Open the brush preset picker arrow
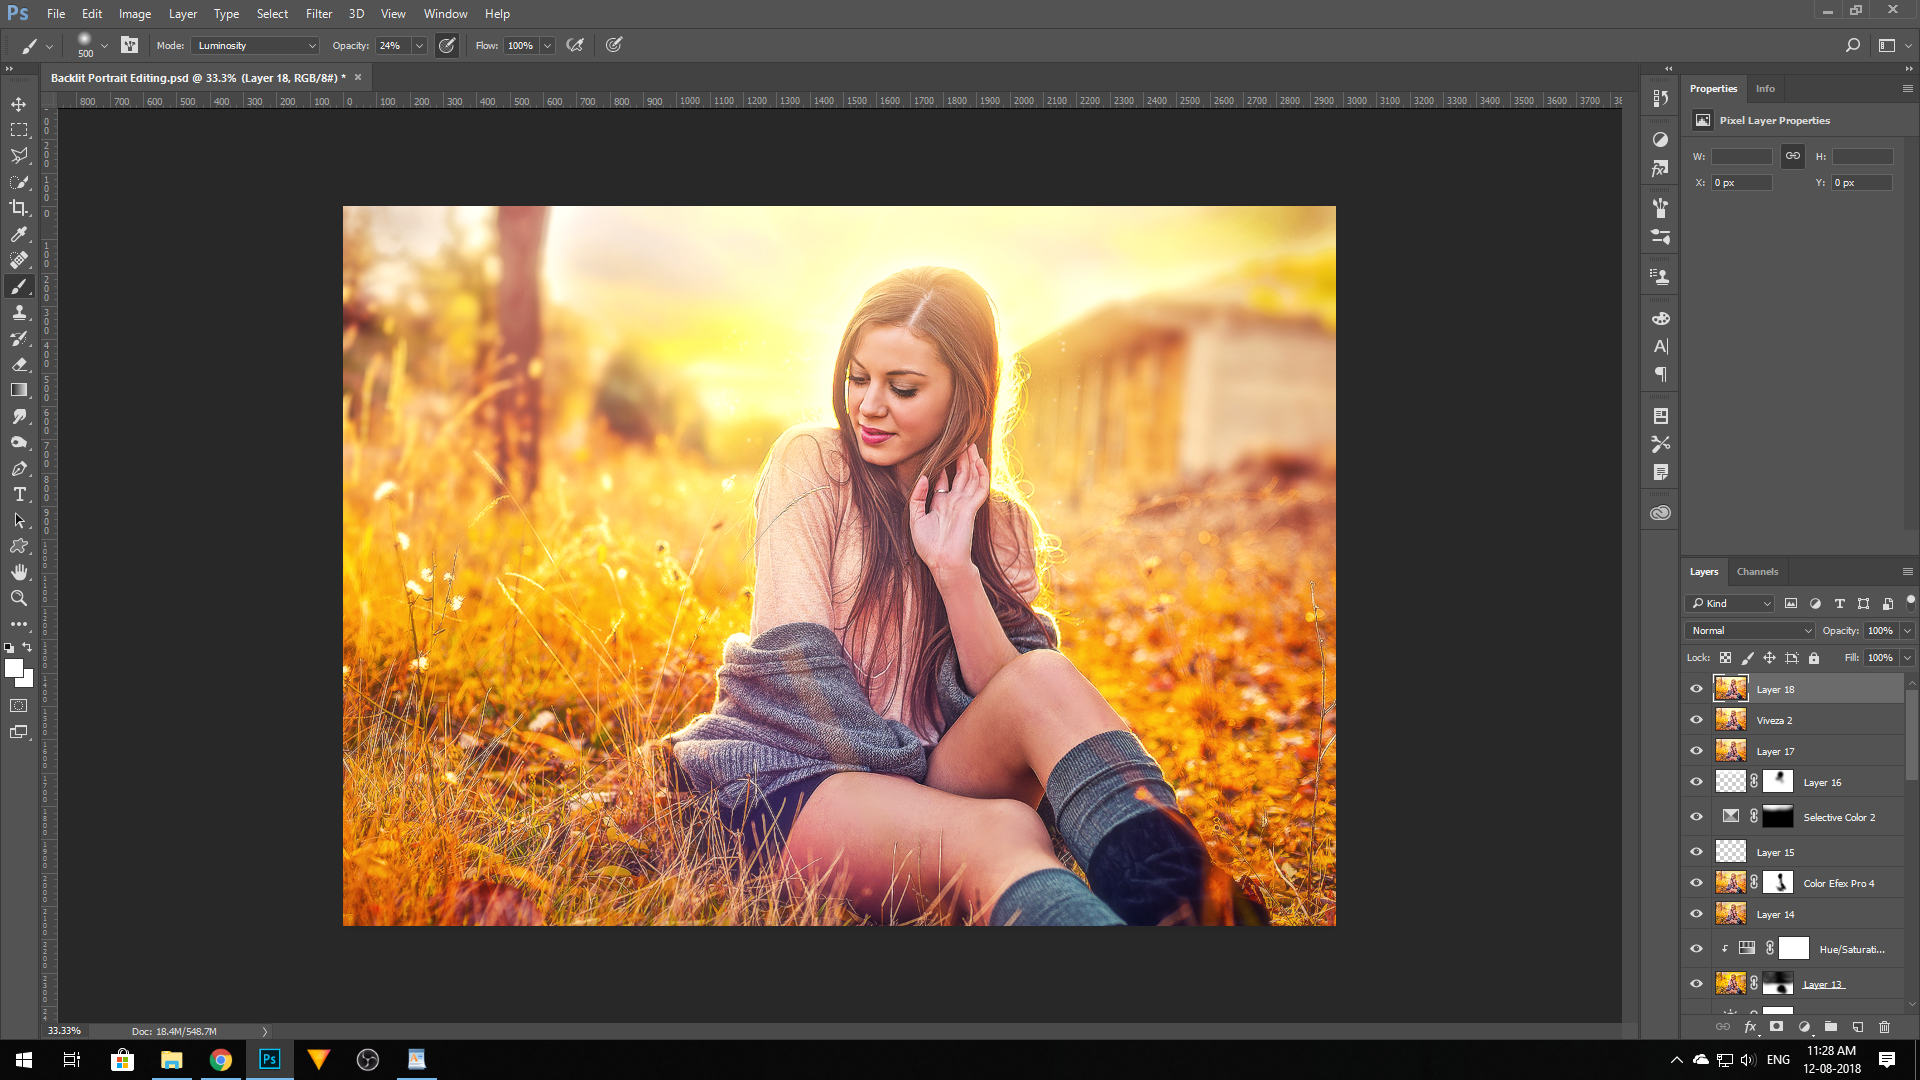This screenshot has width=1920, height=1080. tap(104, 45)
